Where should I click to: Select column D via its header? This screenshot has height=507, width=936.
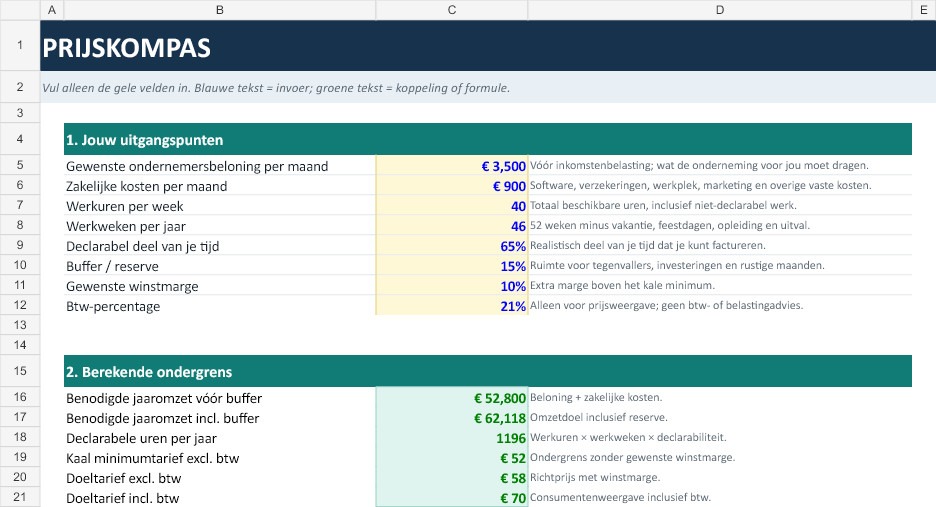(720, 10)
